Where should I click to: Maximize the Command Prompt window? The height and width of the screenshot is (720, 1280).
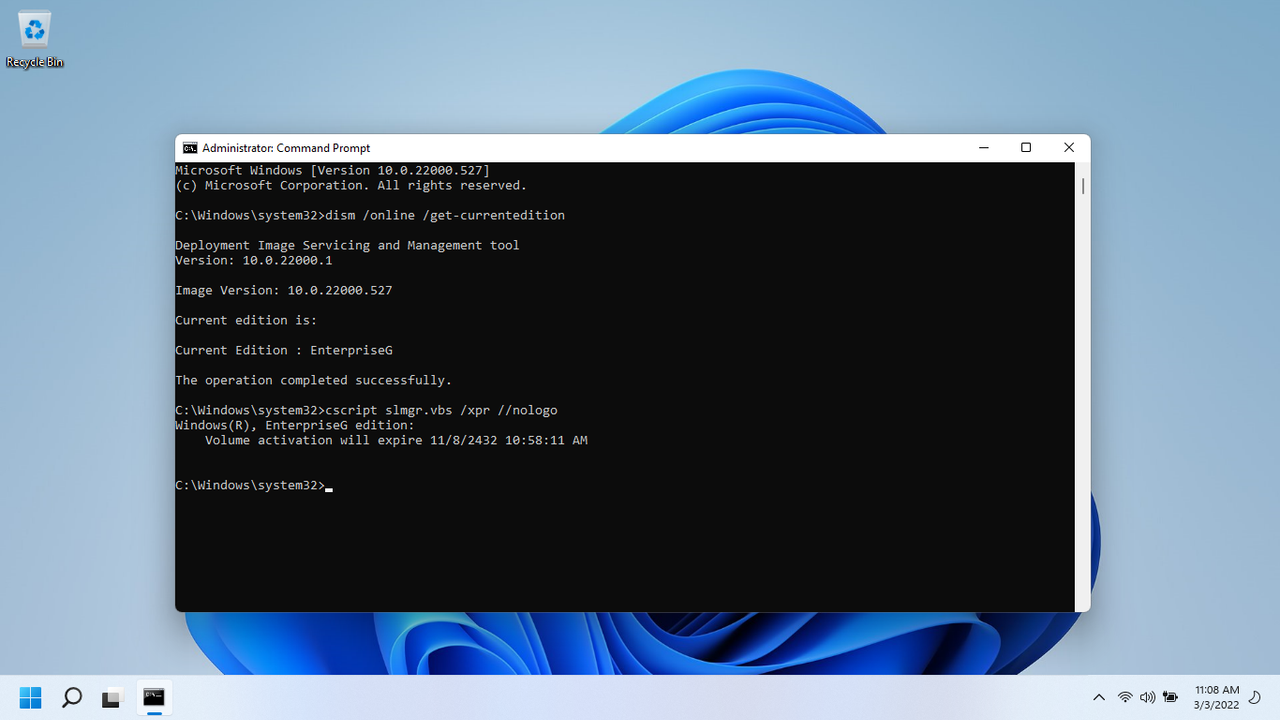tap(1026, 148)
